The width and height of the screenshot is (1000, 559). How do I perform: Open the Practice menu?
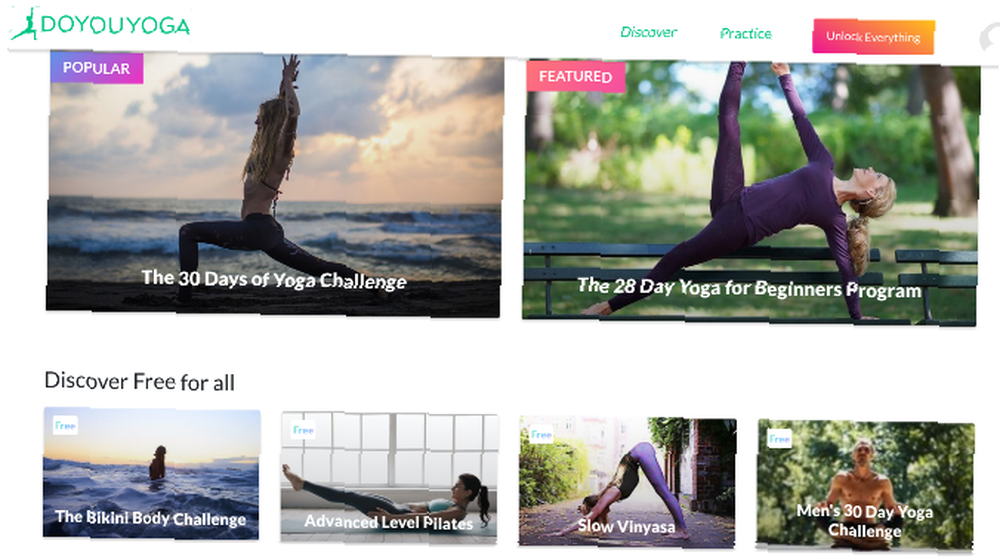[746, 34]
